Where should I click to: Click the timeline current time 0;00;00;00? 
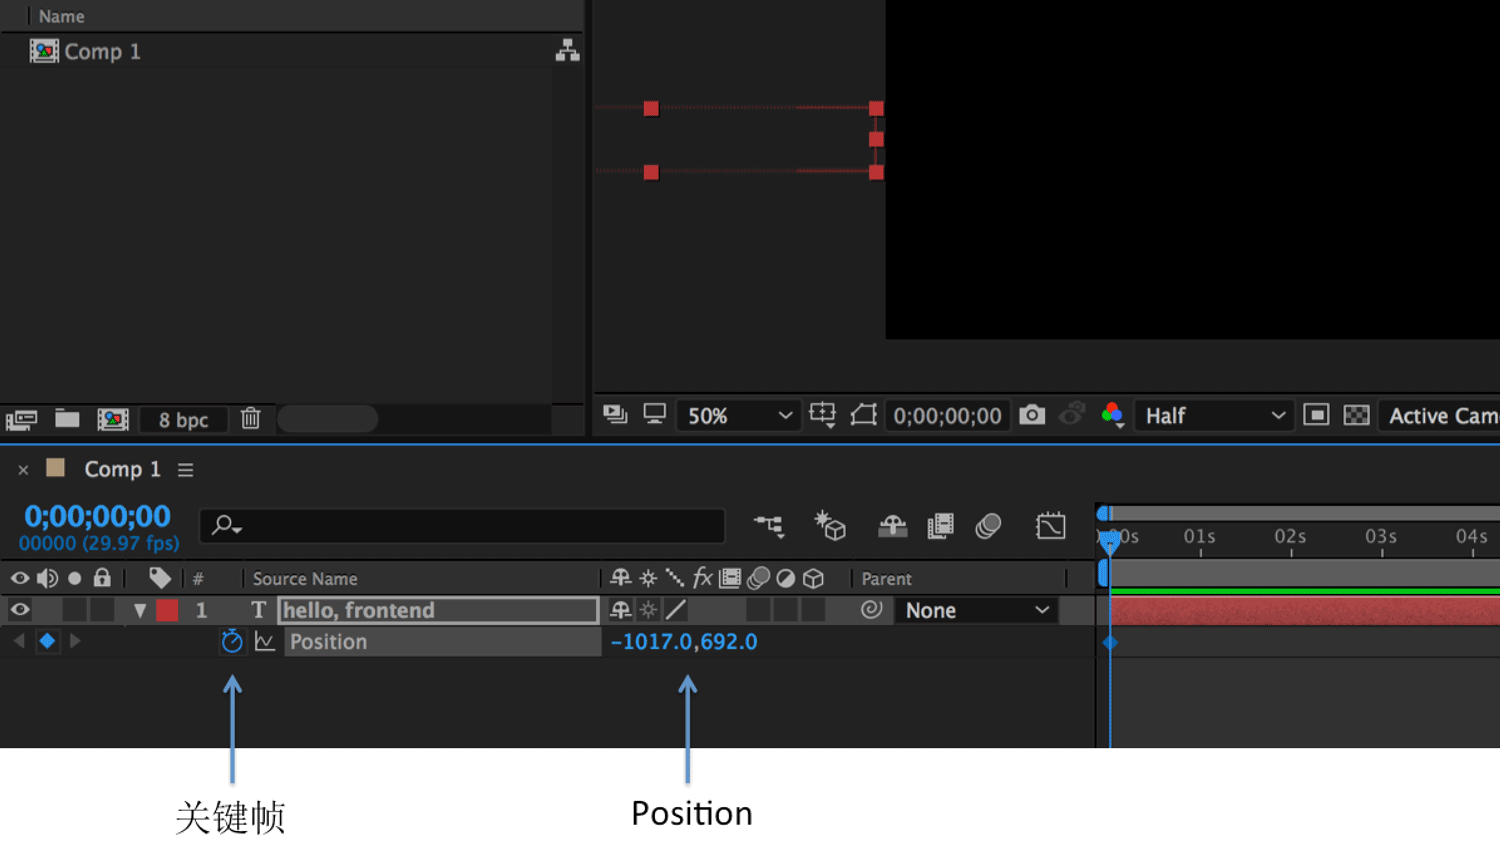tap(98, 516)
